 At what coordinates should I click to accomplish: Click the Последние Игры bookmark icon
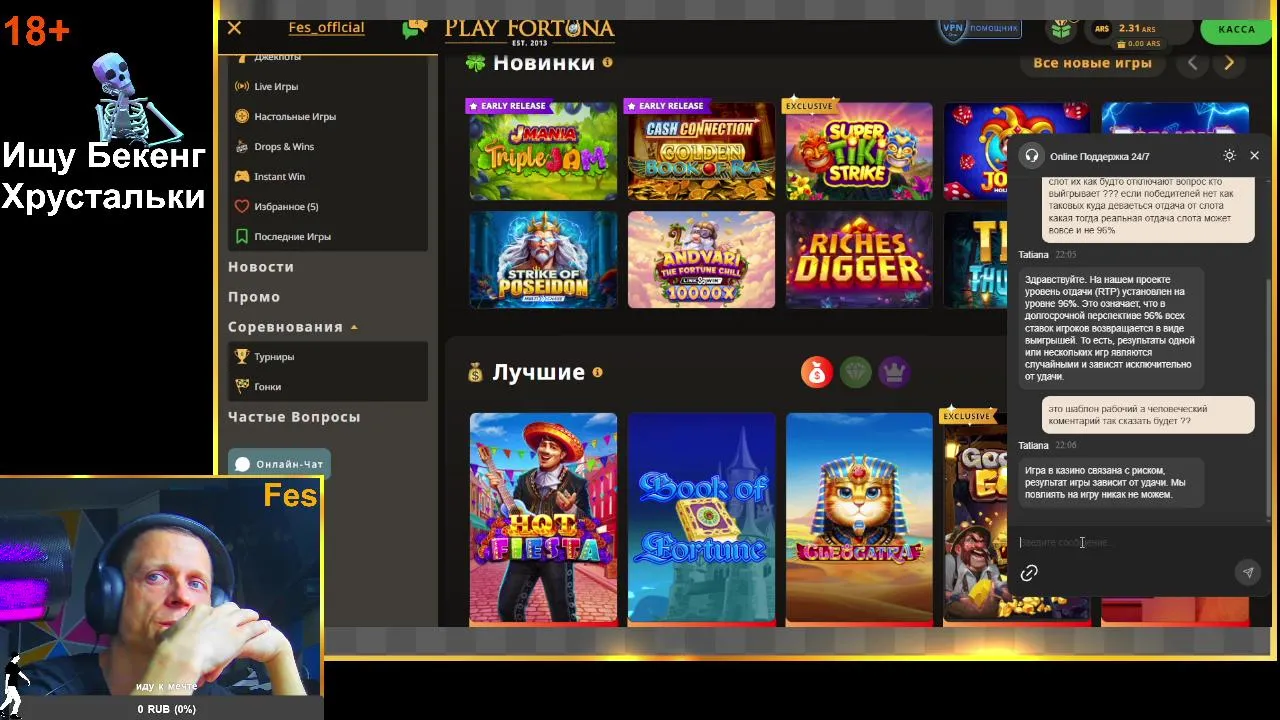point(241,236)
